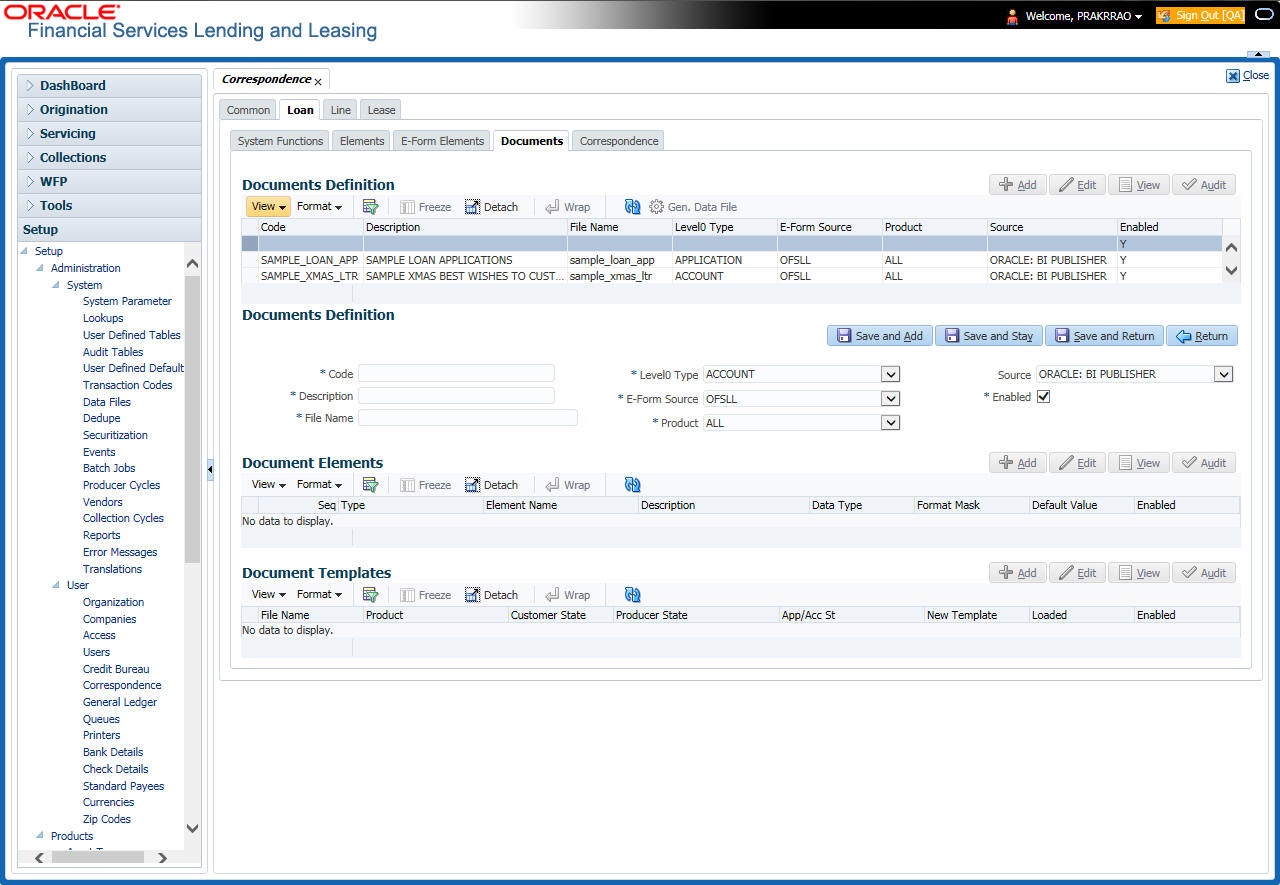Click into the Description input field

pos(456,396)
